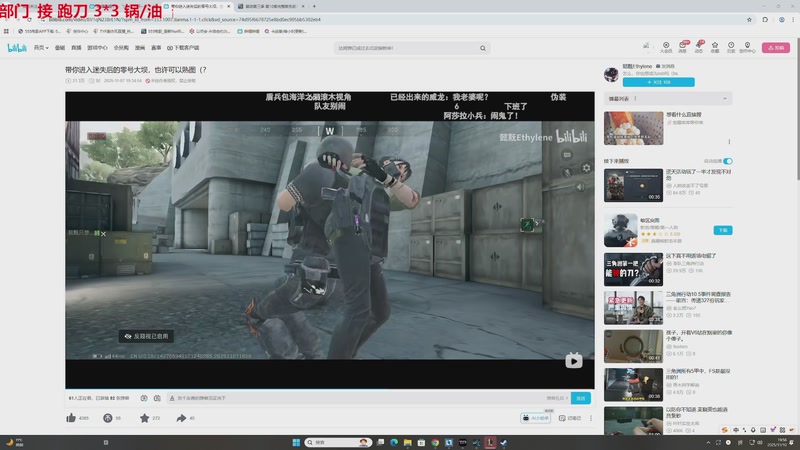Toggle the danmaku display switch icon
800x450 pixels.
144,398
